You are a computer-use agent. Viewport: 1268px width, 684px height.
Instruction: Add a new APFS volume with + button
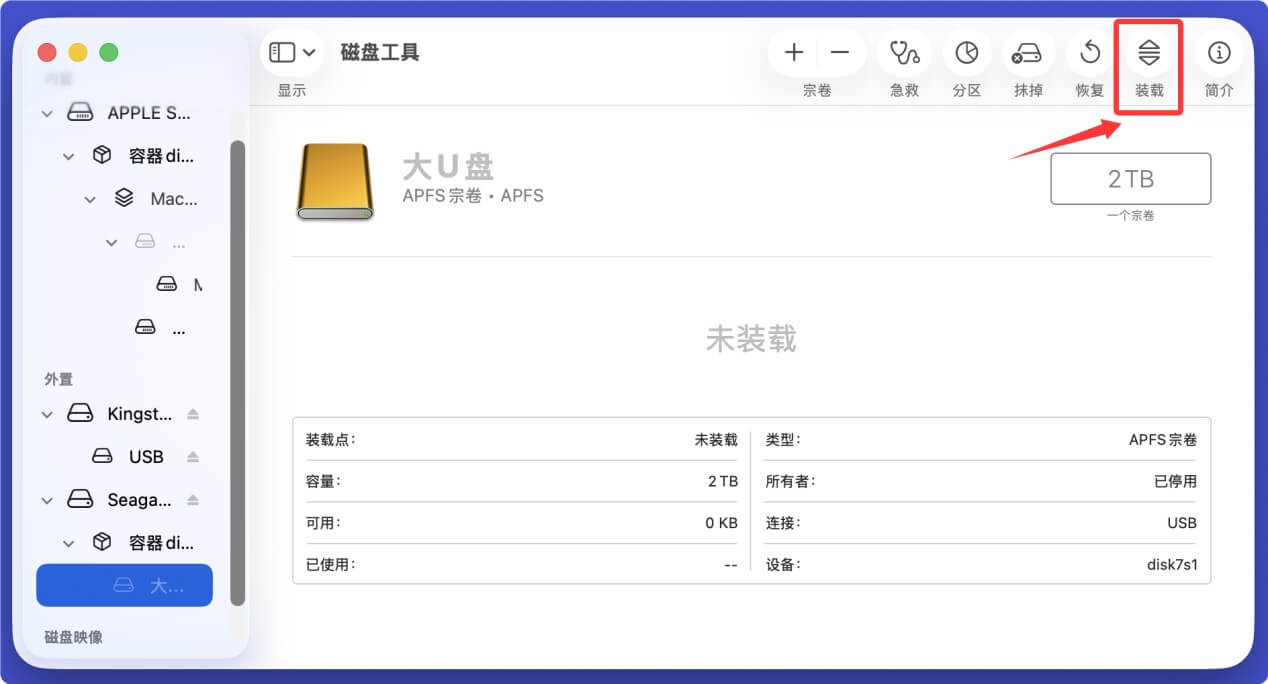[x=793, y=52]
